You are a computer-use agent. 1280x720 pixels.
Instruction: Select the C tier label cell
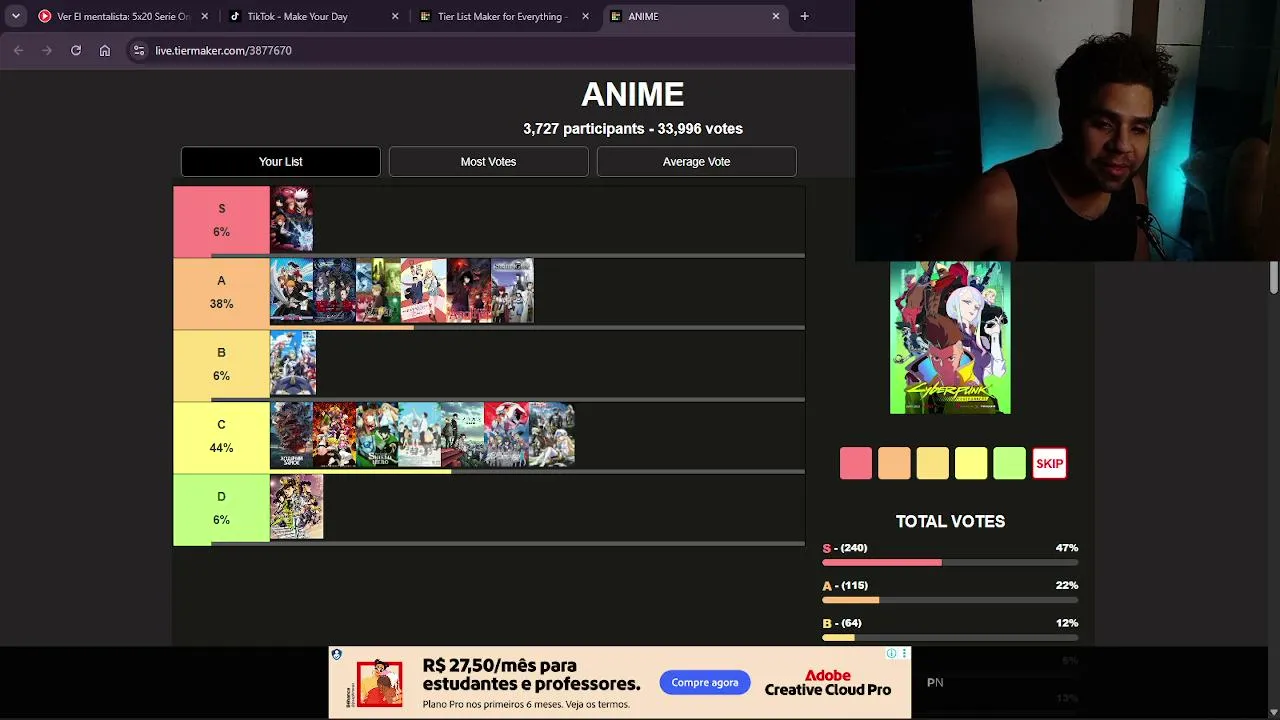pyautogui.click(x=222, y=437)
